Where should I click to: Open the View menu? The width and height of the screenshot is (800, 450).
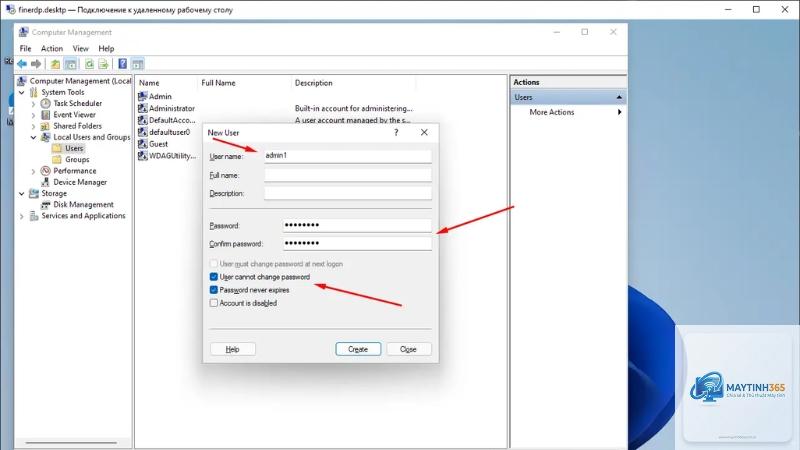pos(81,48)
